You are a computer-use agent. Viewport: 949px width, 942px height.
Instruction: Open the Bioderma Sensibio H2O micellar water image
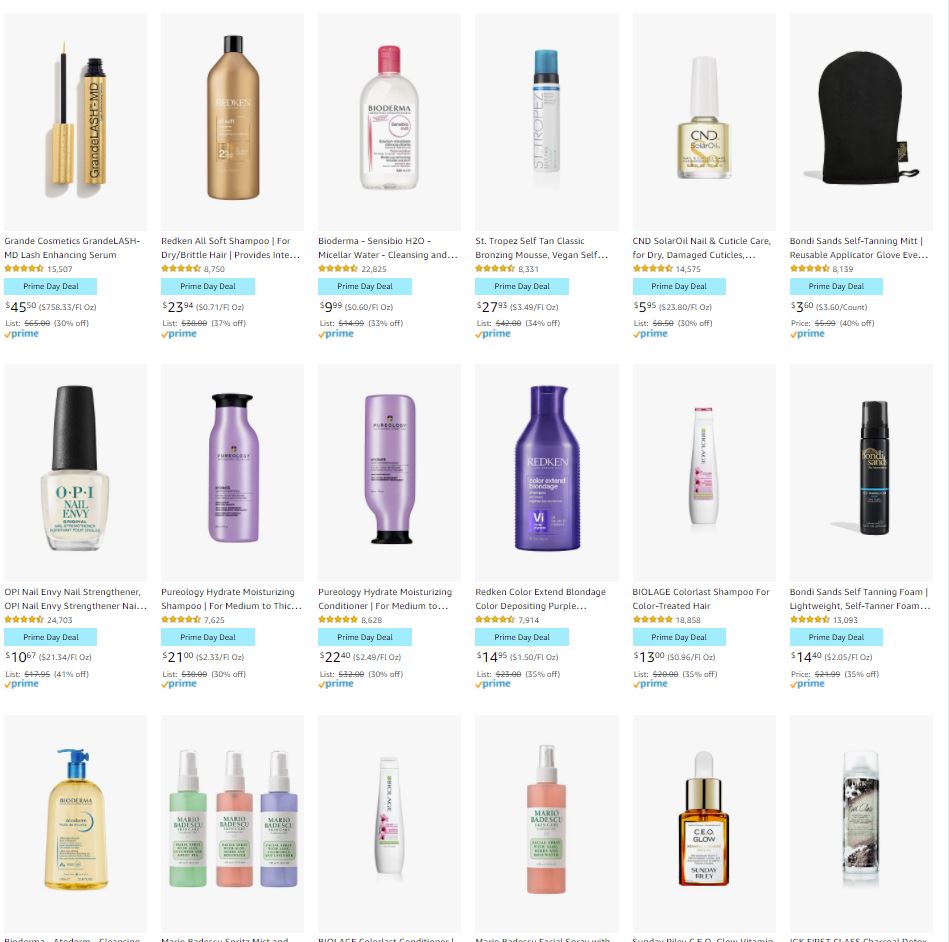(389, 122)
